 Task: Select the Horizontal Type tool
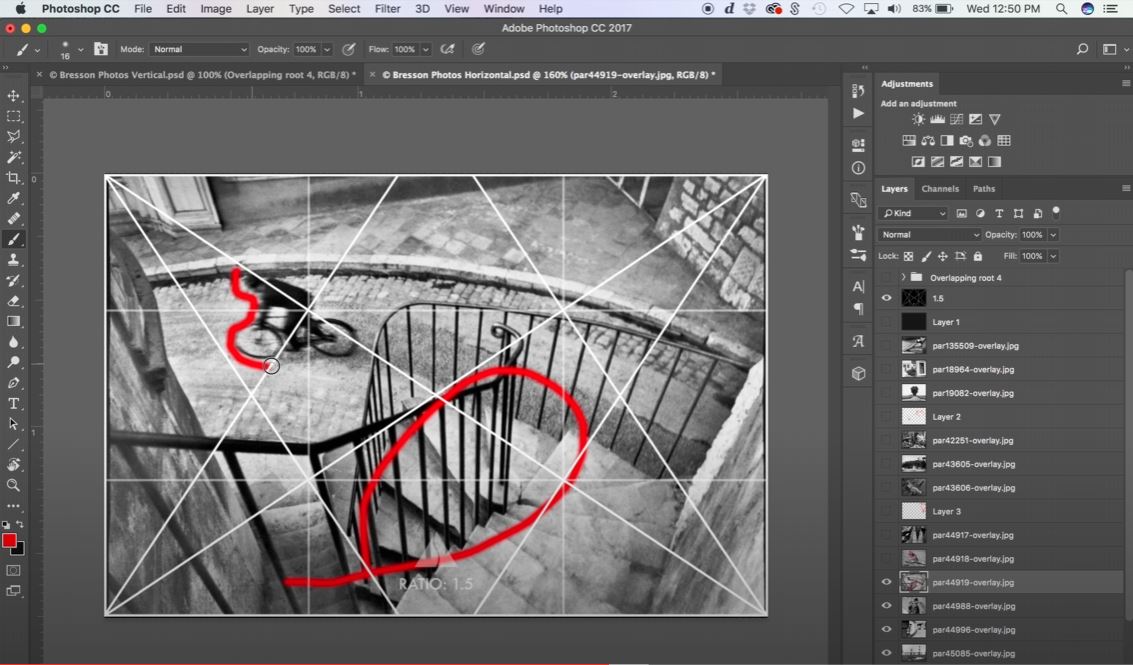tap(13, 403)
